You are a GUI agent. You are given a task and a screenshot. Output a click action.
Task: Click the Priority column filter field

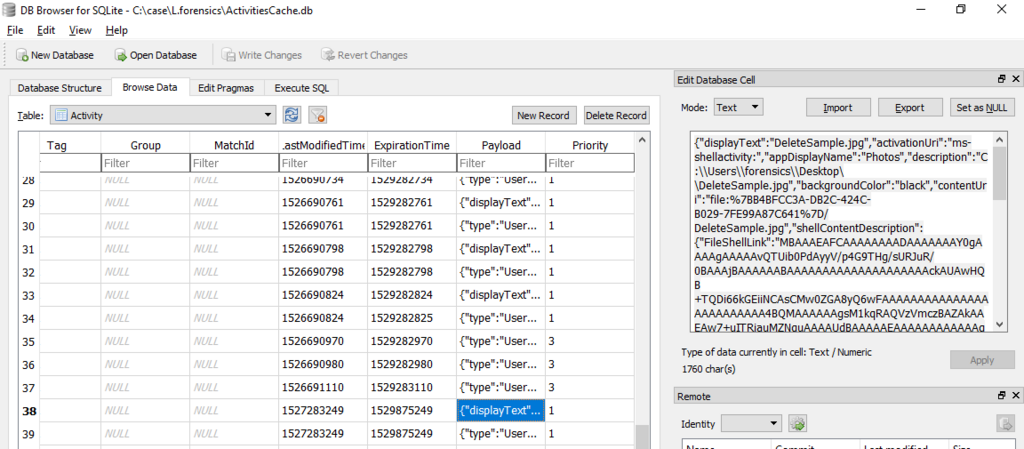coord(590,163)
